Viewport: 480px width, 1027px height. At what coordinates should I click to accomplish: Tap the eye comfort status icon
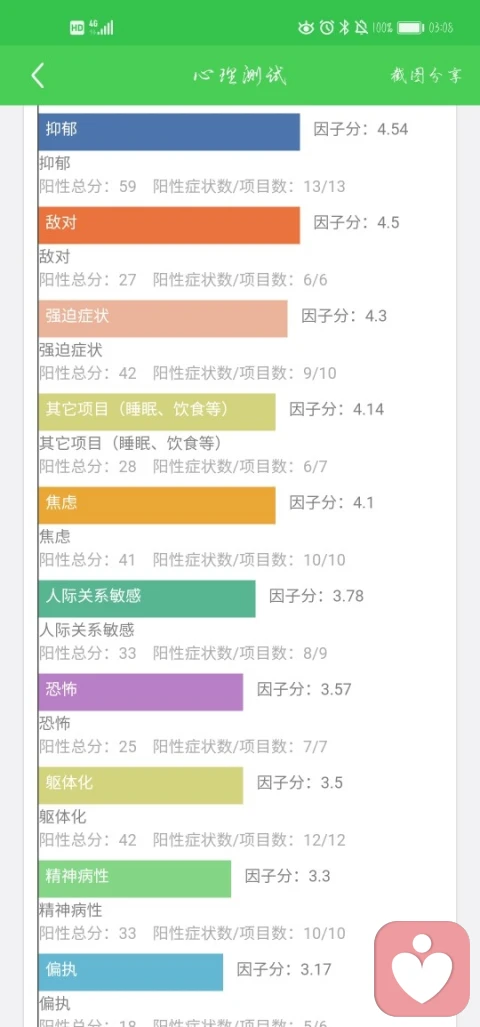pos(306,28)
